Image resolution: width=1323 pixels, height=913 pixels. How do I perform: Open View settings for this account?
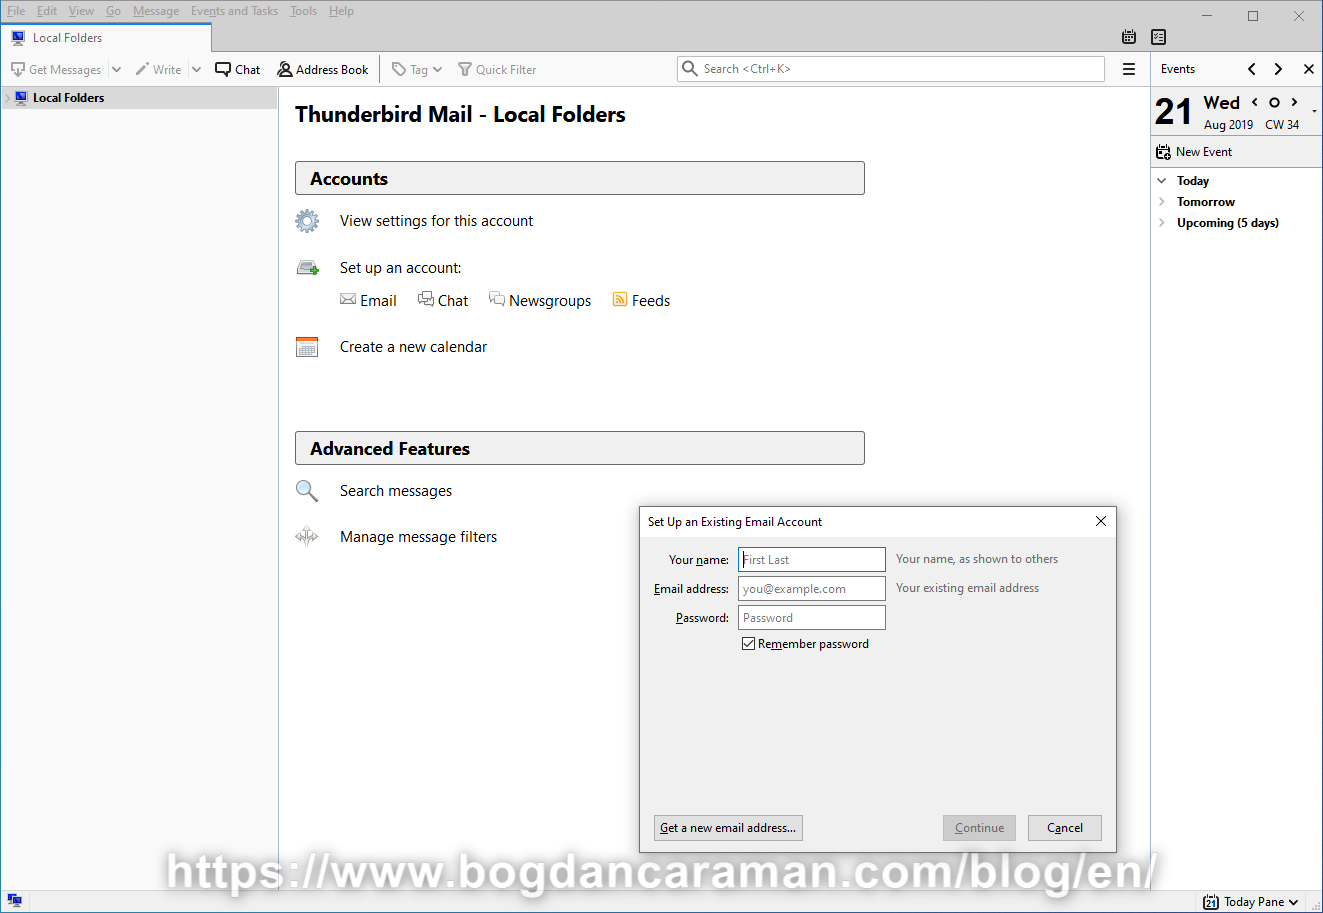click(x=436, y=221)
